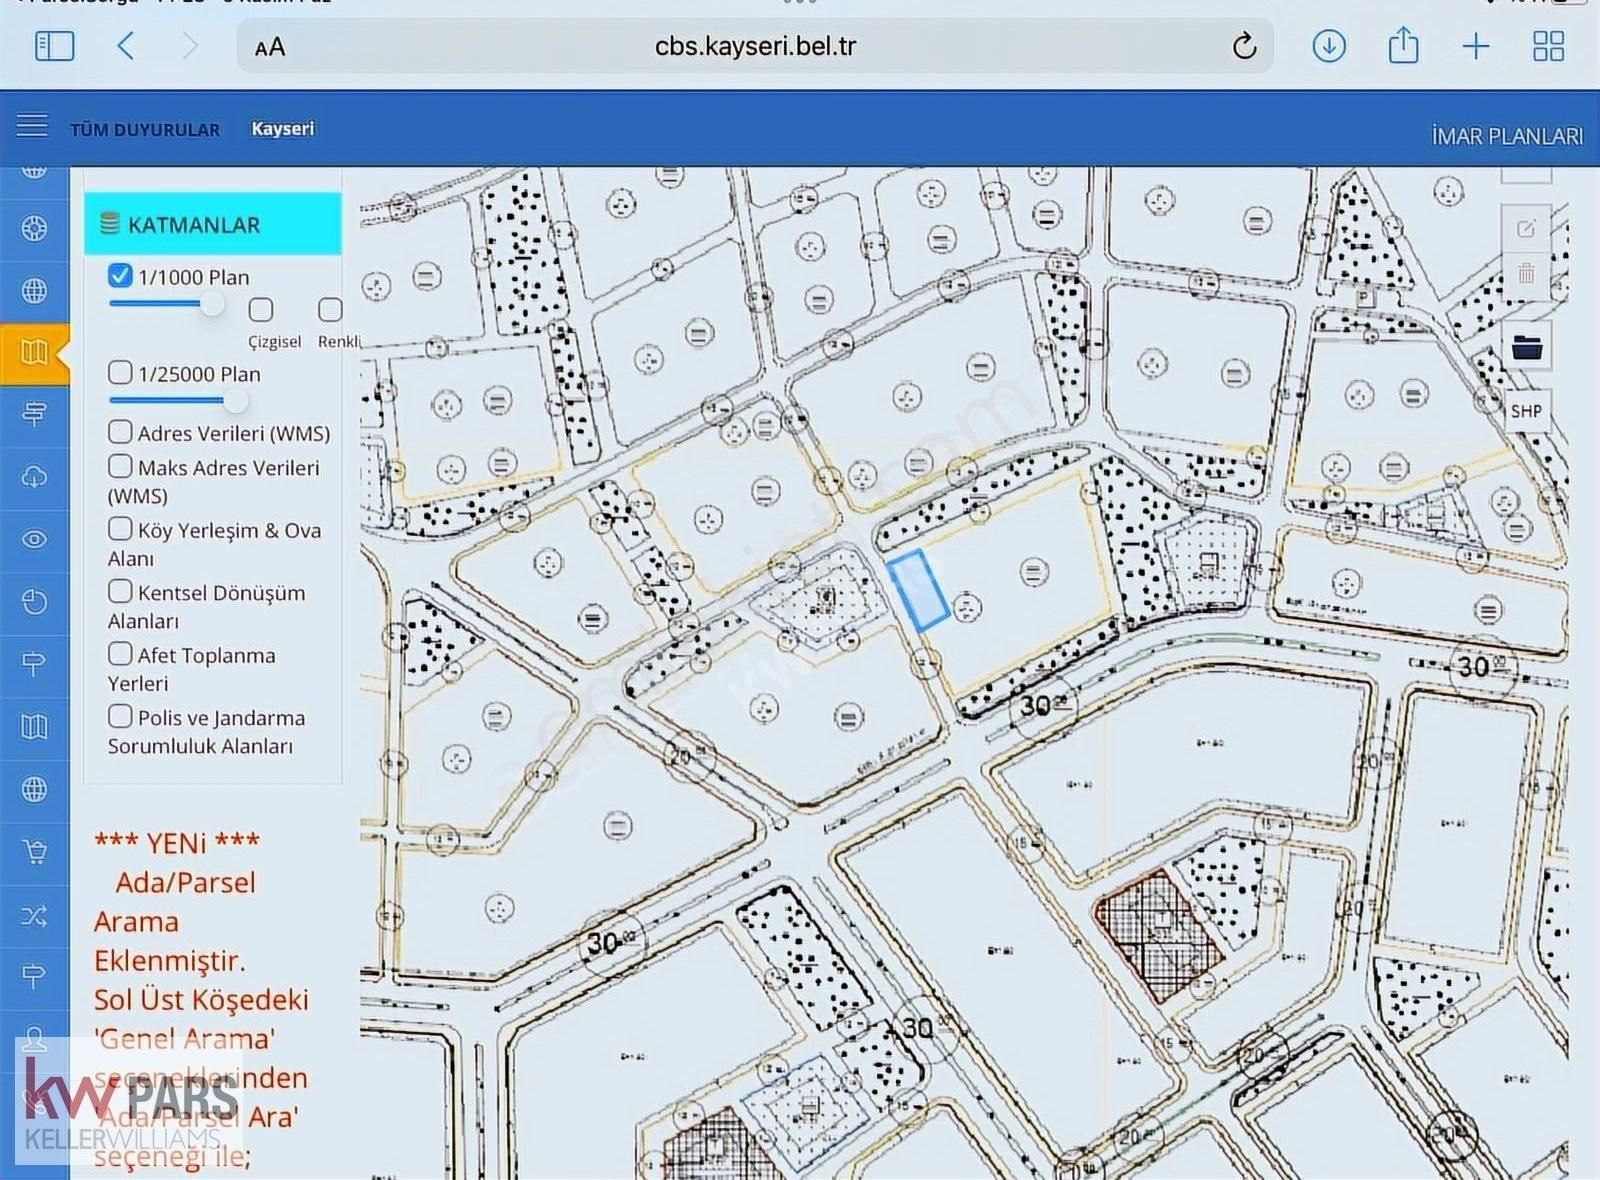Screen dimensions: 1600x1180
Task: Open the AA reader text options
Action: (x=270, y=47)
